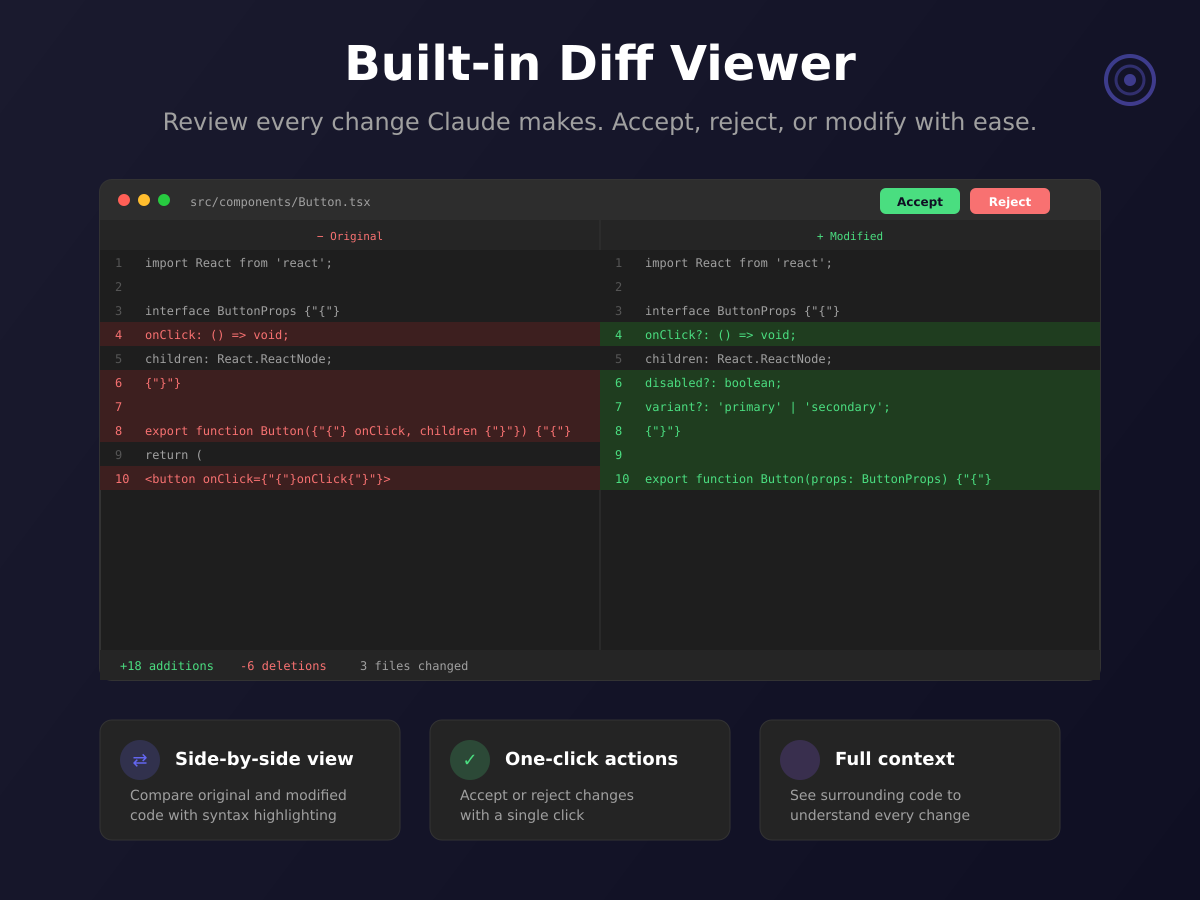Select added line 6 disabled?: boolean
Viewport: 1200px width, 900px height.
tap(713, 383)
